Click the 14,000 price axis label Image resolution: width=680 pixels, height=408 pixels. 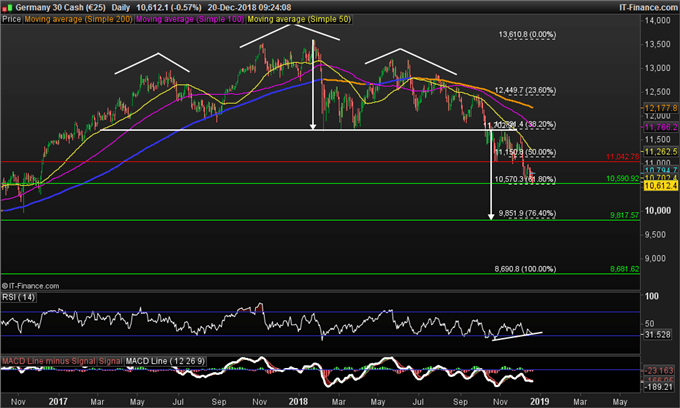click(657, 20)
